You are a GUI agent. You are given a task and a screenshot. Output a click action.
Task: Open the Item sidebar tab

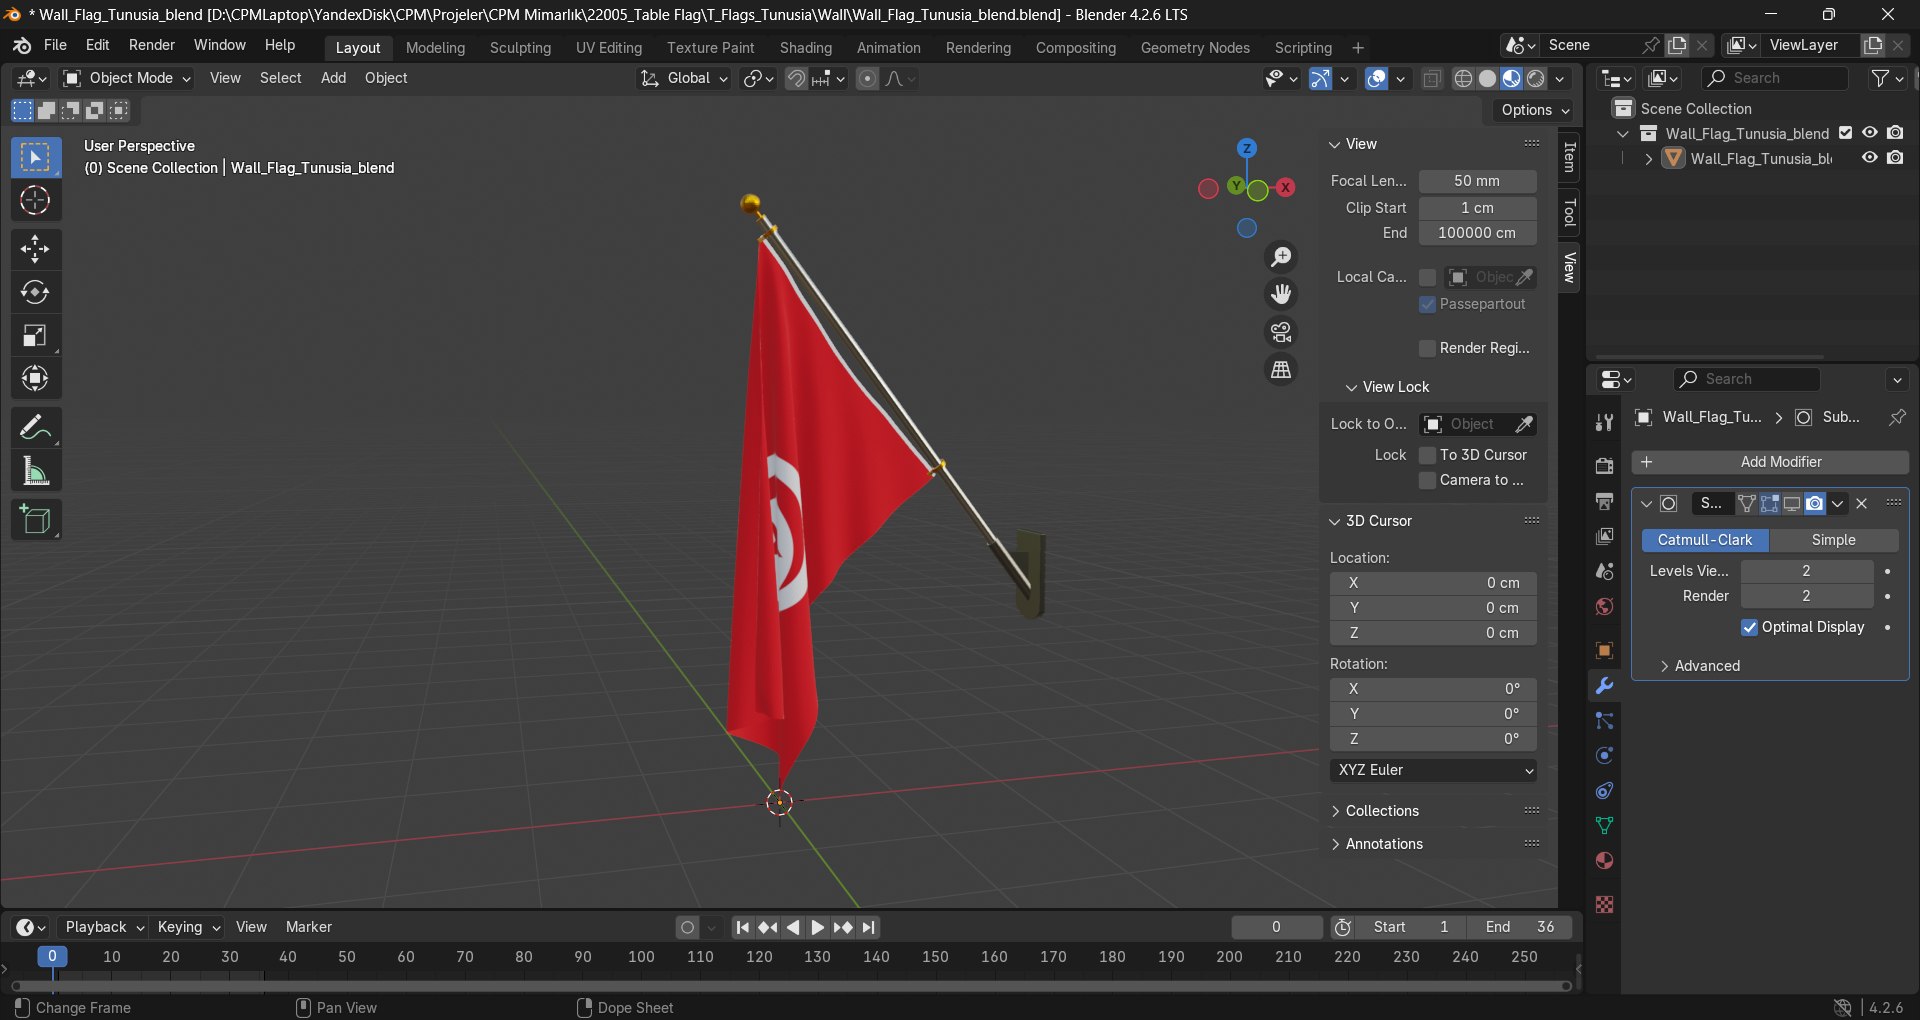[1569, 157]
